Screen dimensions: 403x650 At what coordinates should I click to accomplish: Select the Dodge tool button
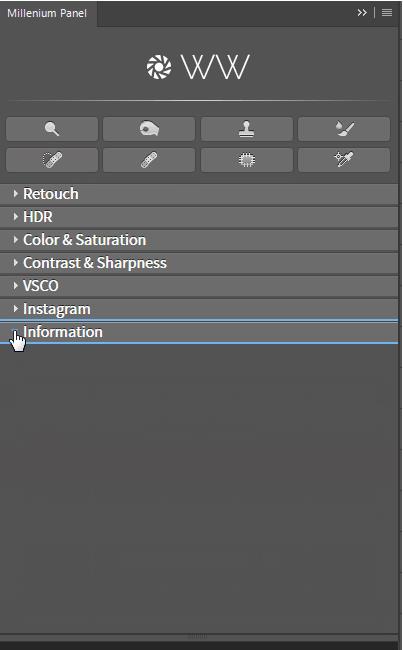pyautogui.click(x=52, y=129)
